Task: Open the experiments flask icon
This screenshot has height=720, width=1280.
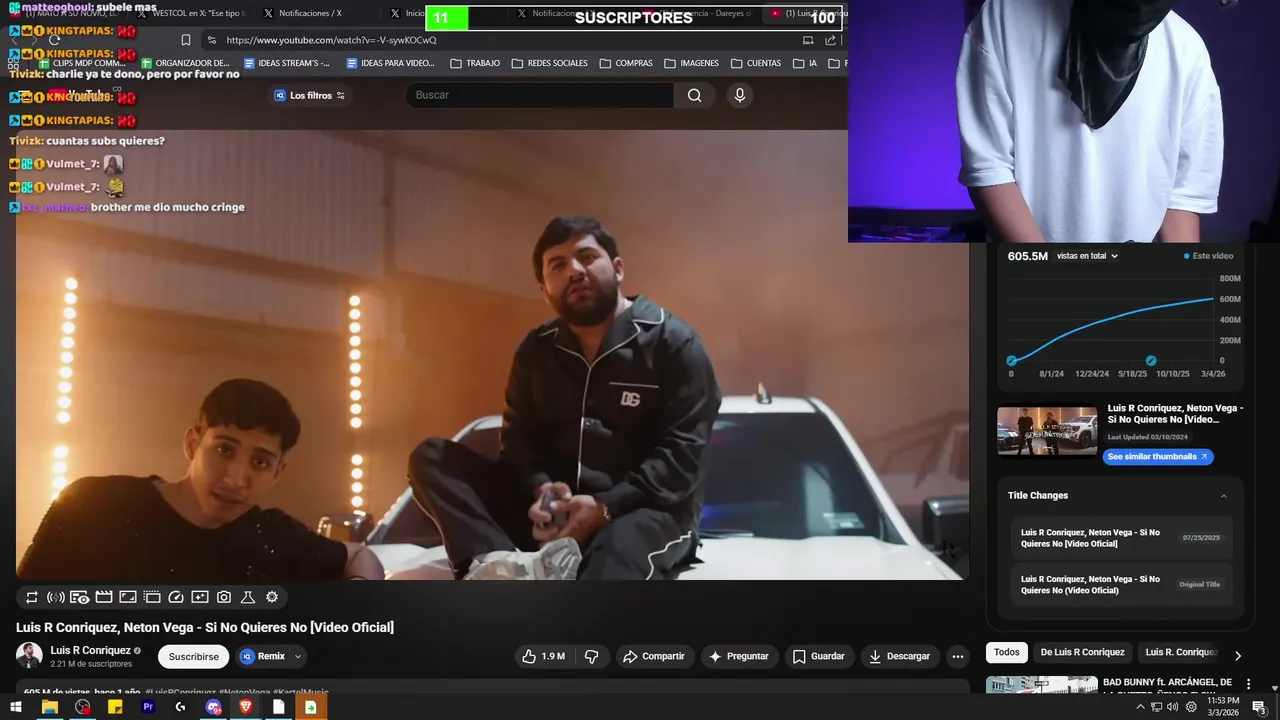Action: coord(248,597)
